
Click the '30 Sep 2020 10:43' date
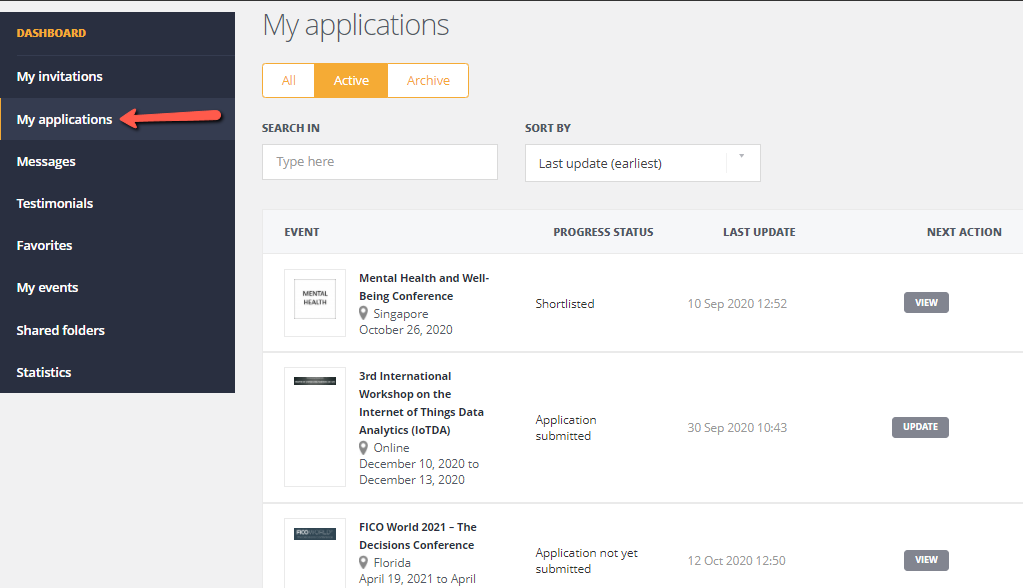(x=737, y=427)
